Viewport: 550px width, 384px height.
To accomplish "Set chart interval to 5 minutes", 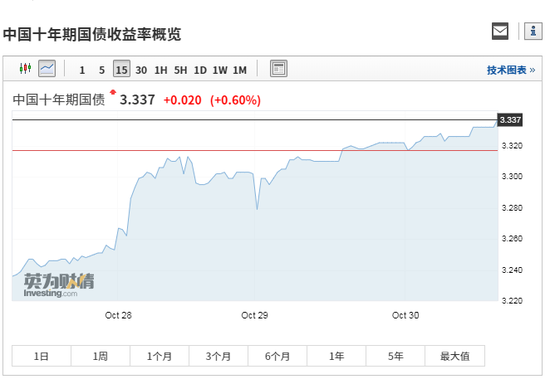I will click(102, 70).
